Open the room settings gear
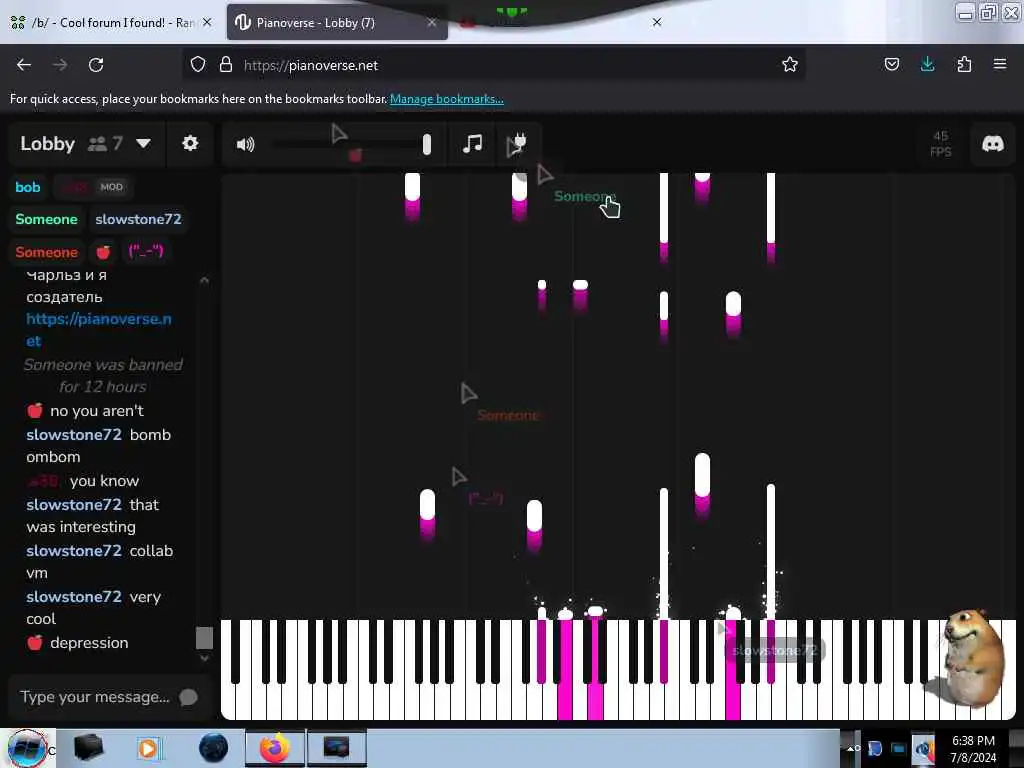The height and width of the screenshot is (768, 1024). tap(190, 143)
